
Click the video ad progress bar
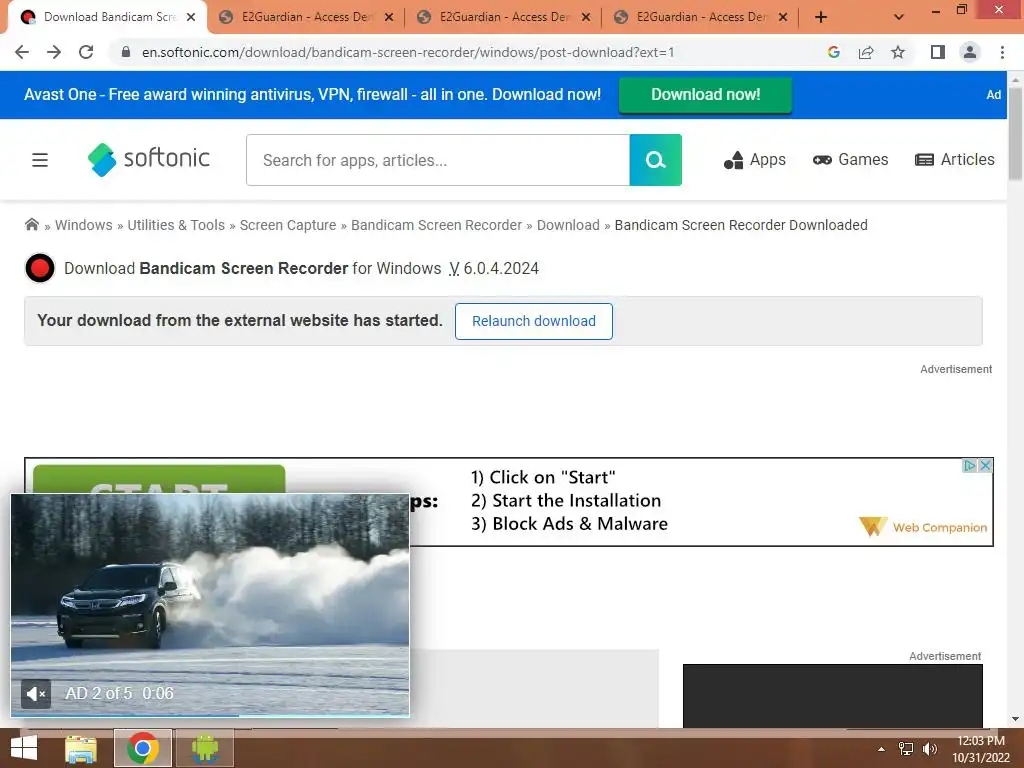point(210,715)
